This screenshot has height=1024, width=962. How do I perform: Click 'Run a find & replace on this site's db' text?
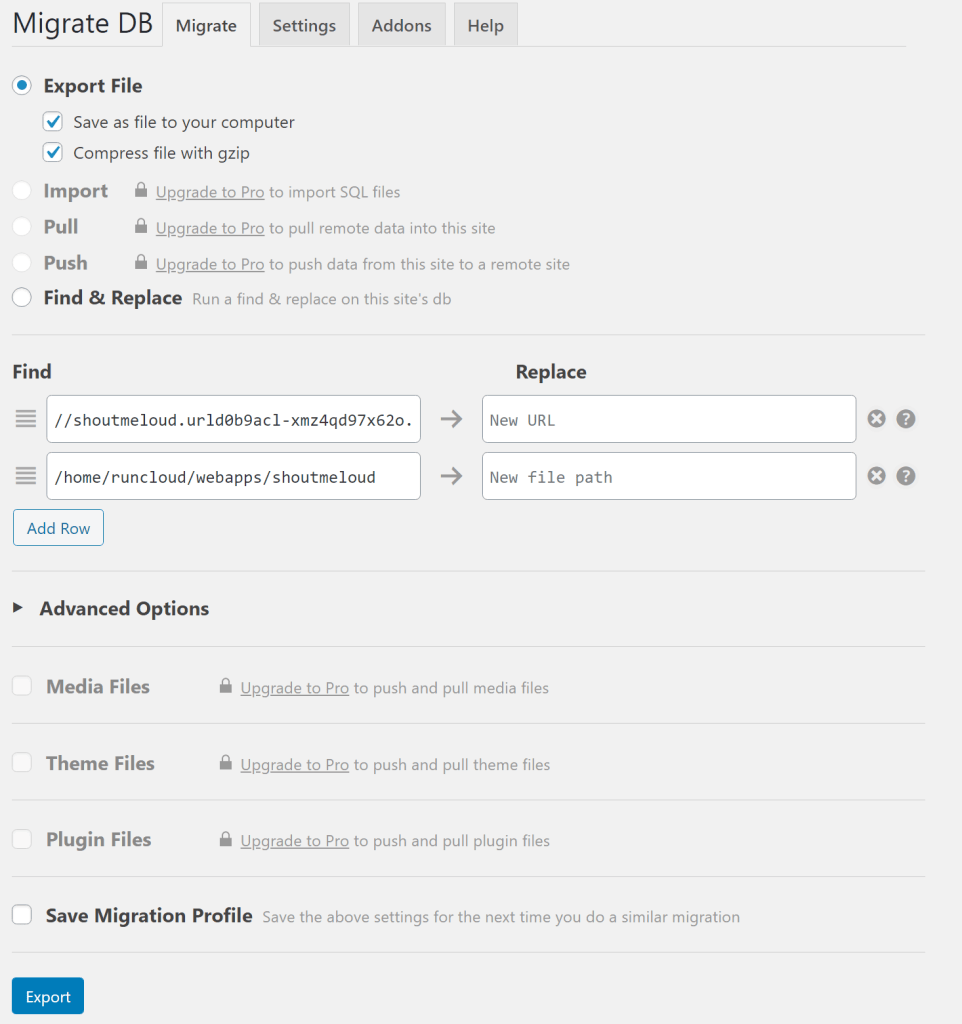pos(321,299)
